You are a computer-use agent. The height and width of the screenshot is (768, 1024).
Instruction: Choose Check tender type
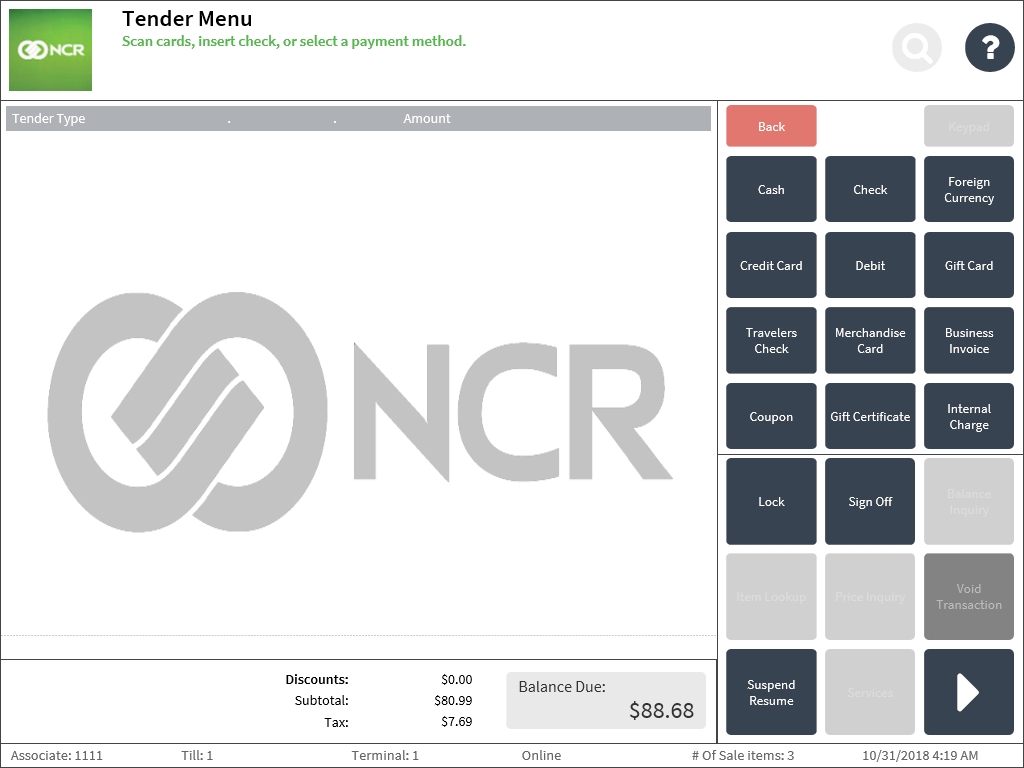click(x=870, y=189)
